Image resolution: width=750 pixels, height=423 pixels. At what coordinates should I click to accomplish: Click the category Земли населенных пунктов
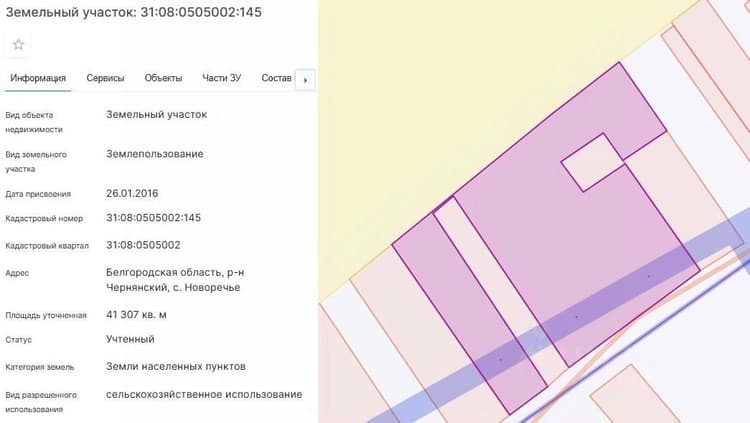coord(176,367)
